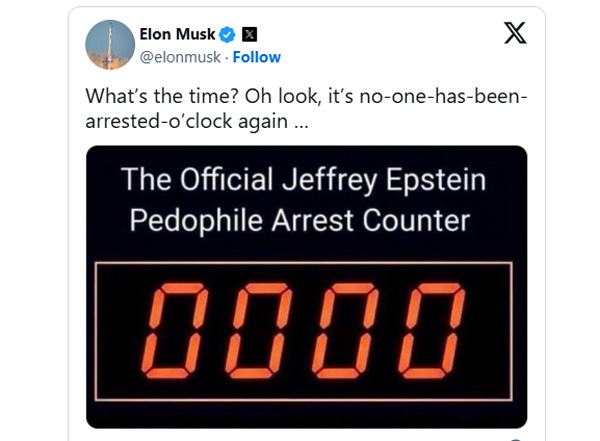Click the dot separator before Follow
Viewport: 600px width, 441px height.
[226, 57]
